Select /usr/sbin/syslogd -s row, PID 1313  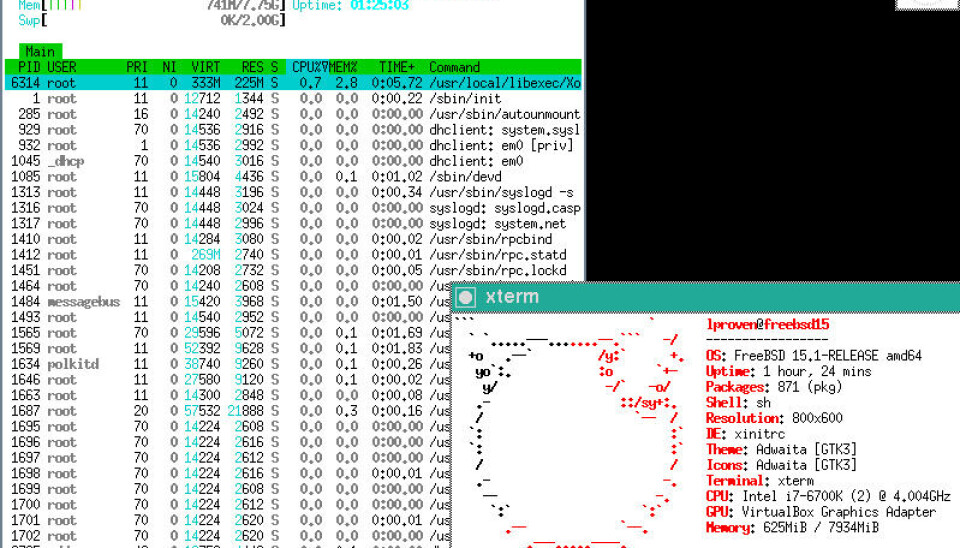click(293, 192)
